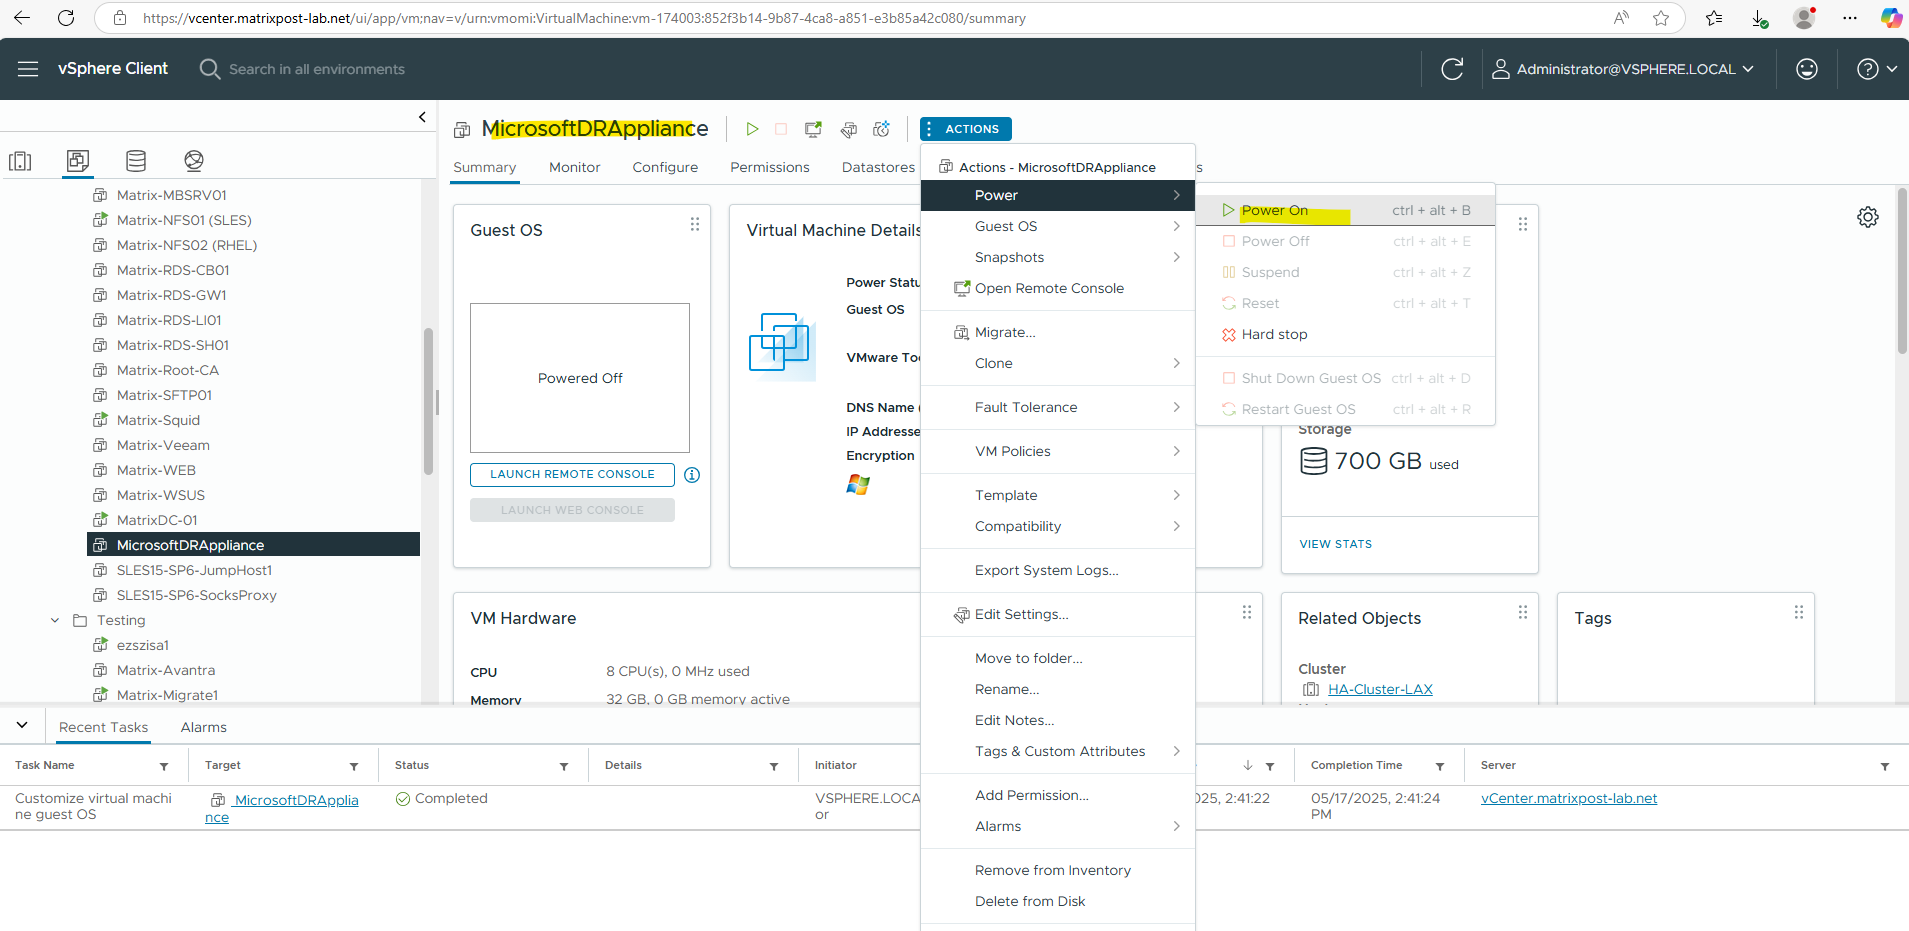Select Power On in the power submenu
The height and width of the screenshot is (931, 1909).
1345,210
